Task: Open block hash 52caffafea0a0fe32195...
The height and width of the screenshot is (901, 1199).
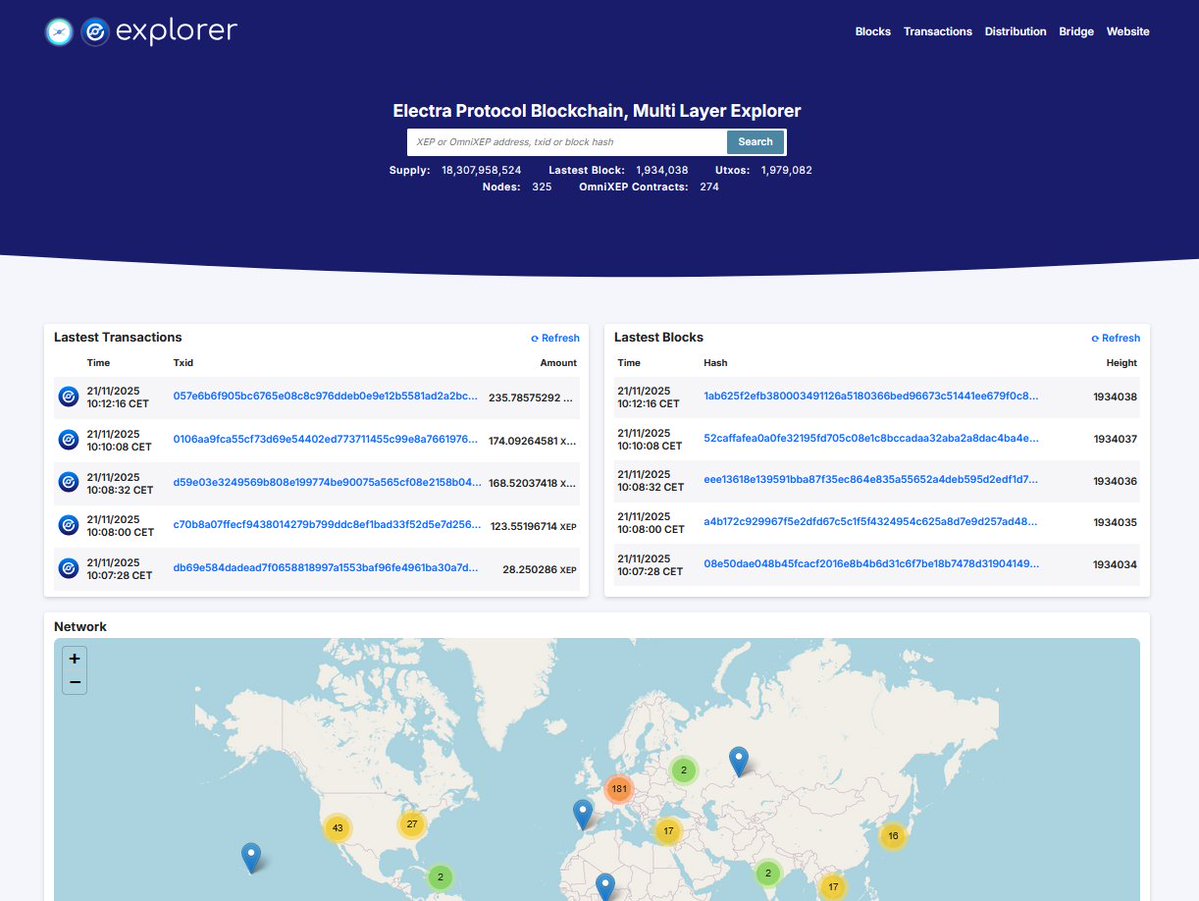Action: coord(871,438)
